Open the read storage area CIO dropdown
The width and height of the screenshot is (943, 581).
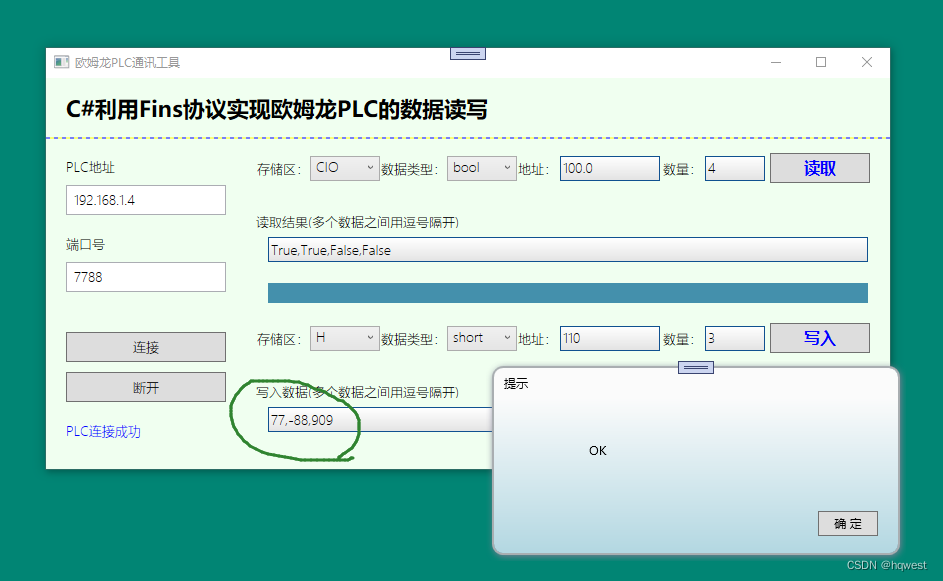coord(345,168)
